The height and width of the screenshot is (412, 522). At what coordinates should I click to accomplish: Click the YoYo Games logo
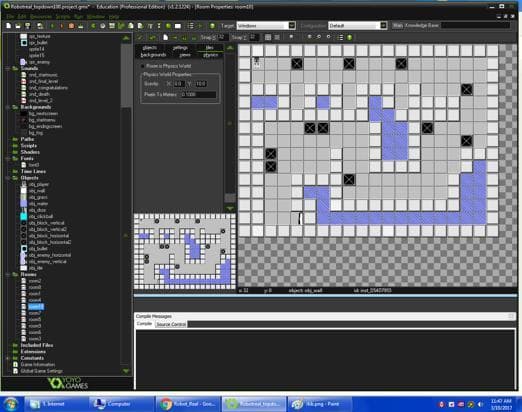(68, 383)
